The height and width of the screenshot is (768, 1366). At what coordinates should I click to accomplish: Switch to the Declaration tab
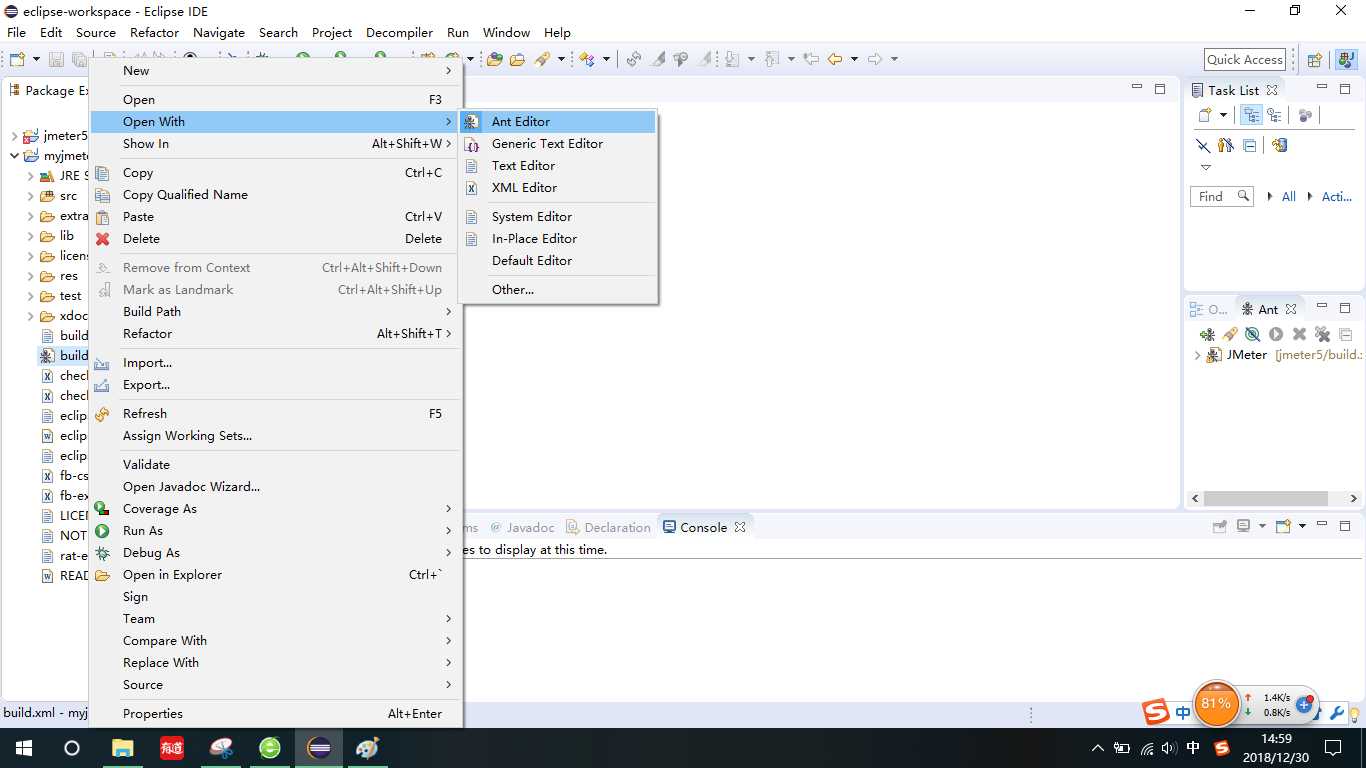(x=608, y=527)
